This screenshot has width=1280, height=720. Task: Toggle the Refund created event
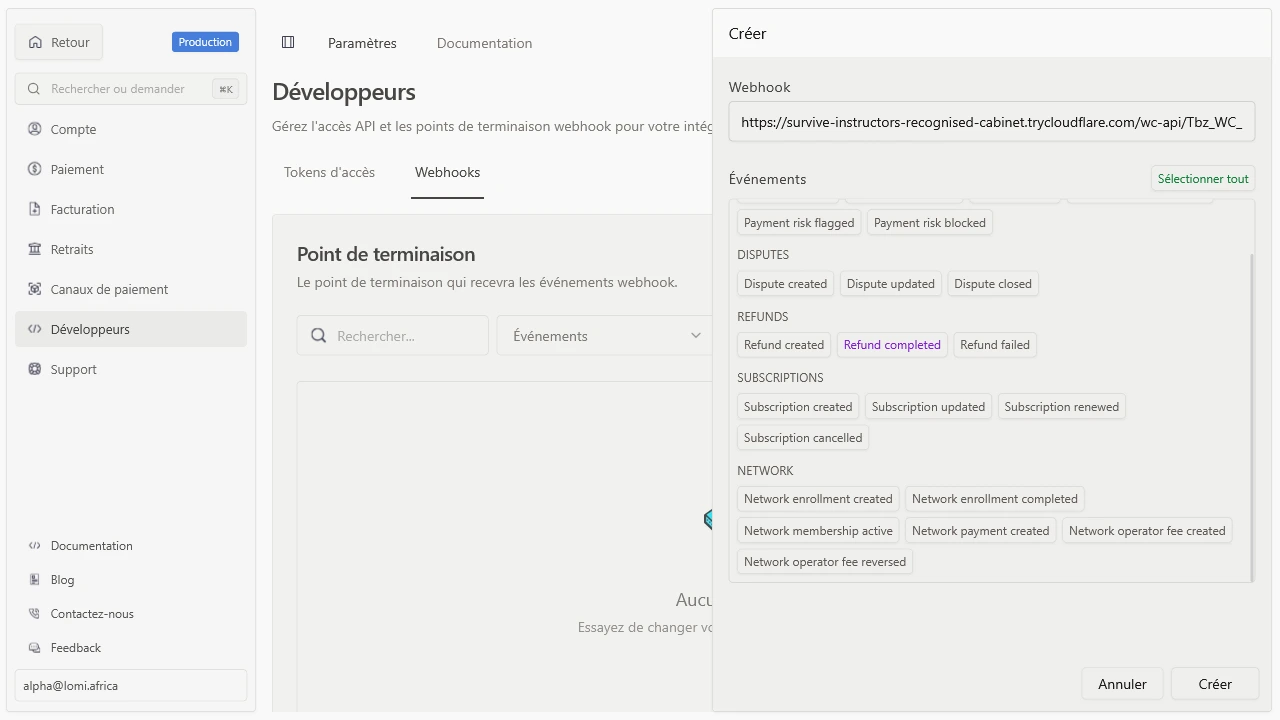[x=784, y=345]
